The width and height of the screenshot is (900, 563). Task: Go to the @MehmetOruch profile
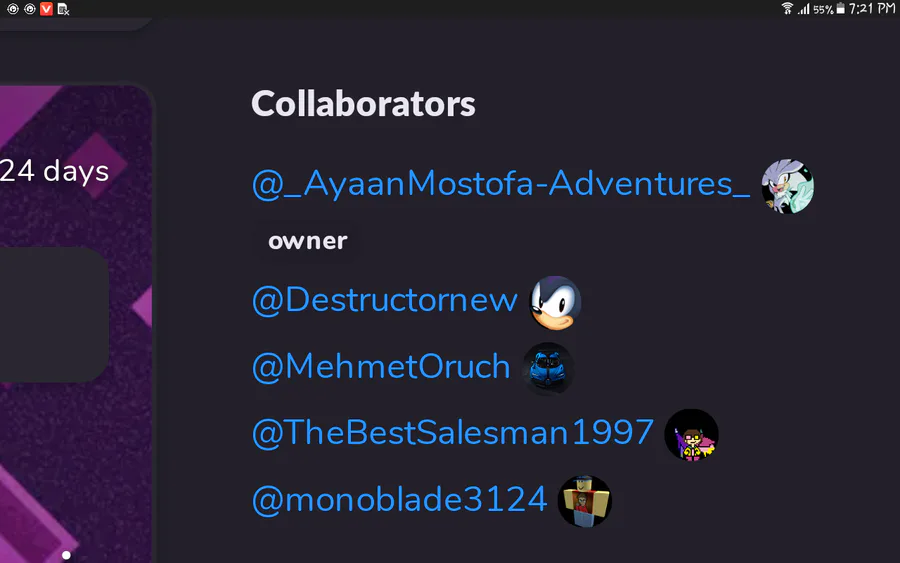381,366
